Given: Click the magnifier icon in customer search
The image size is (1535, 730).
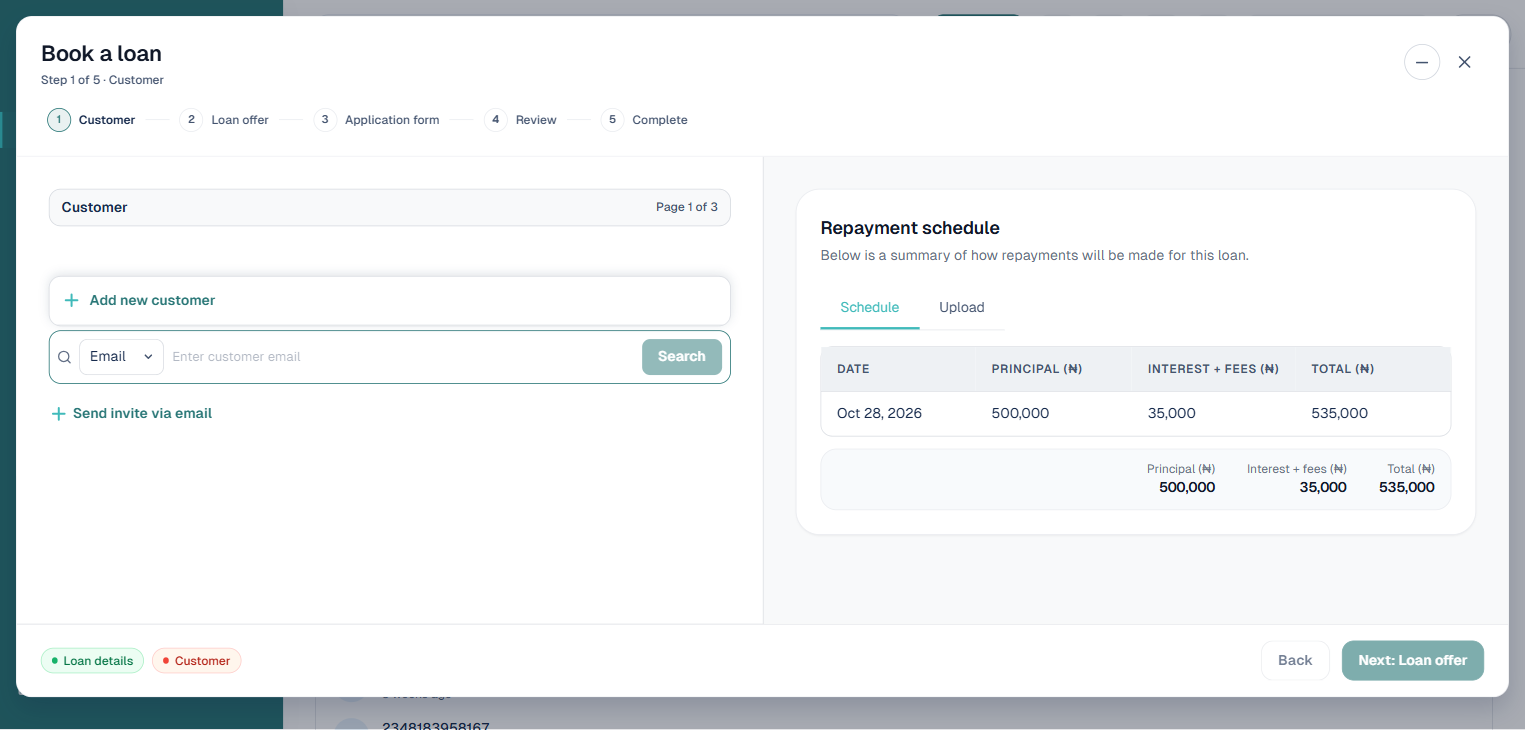Looking at the screenshot, I should tap(64, 357).
